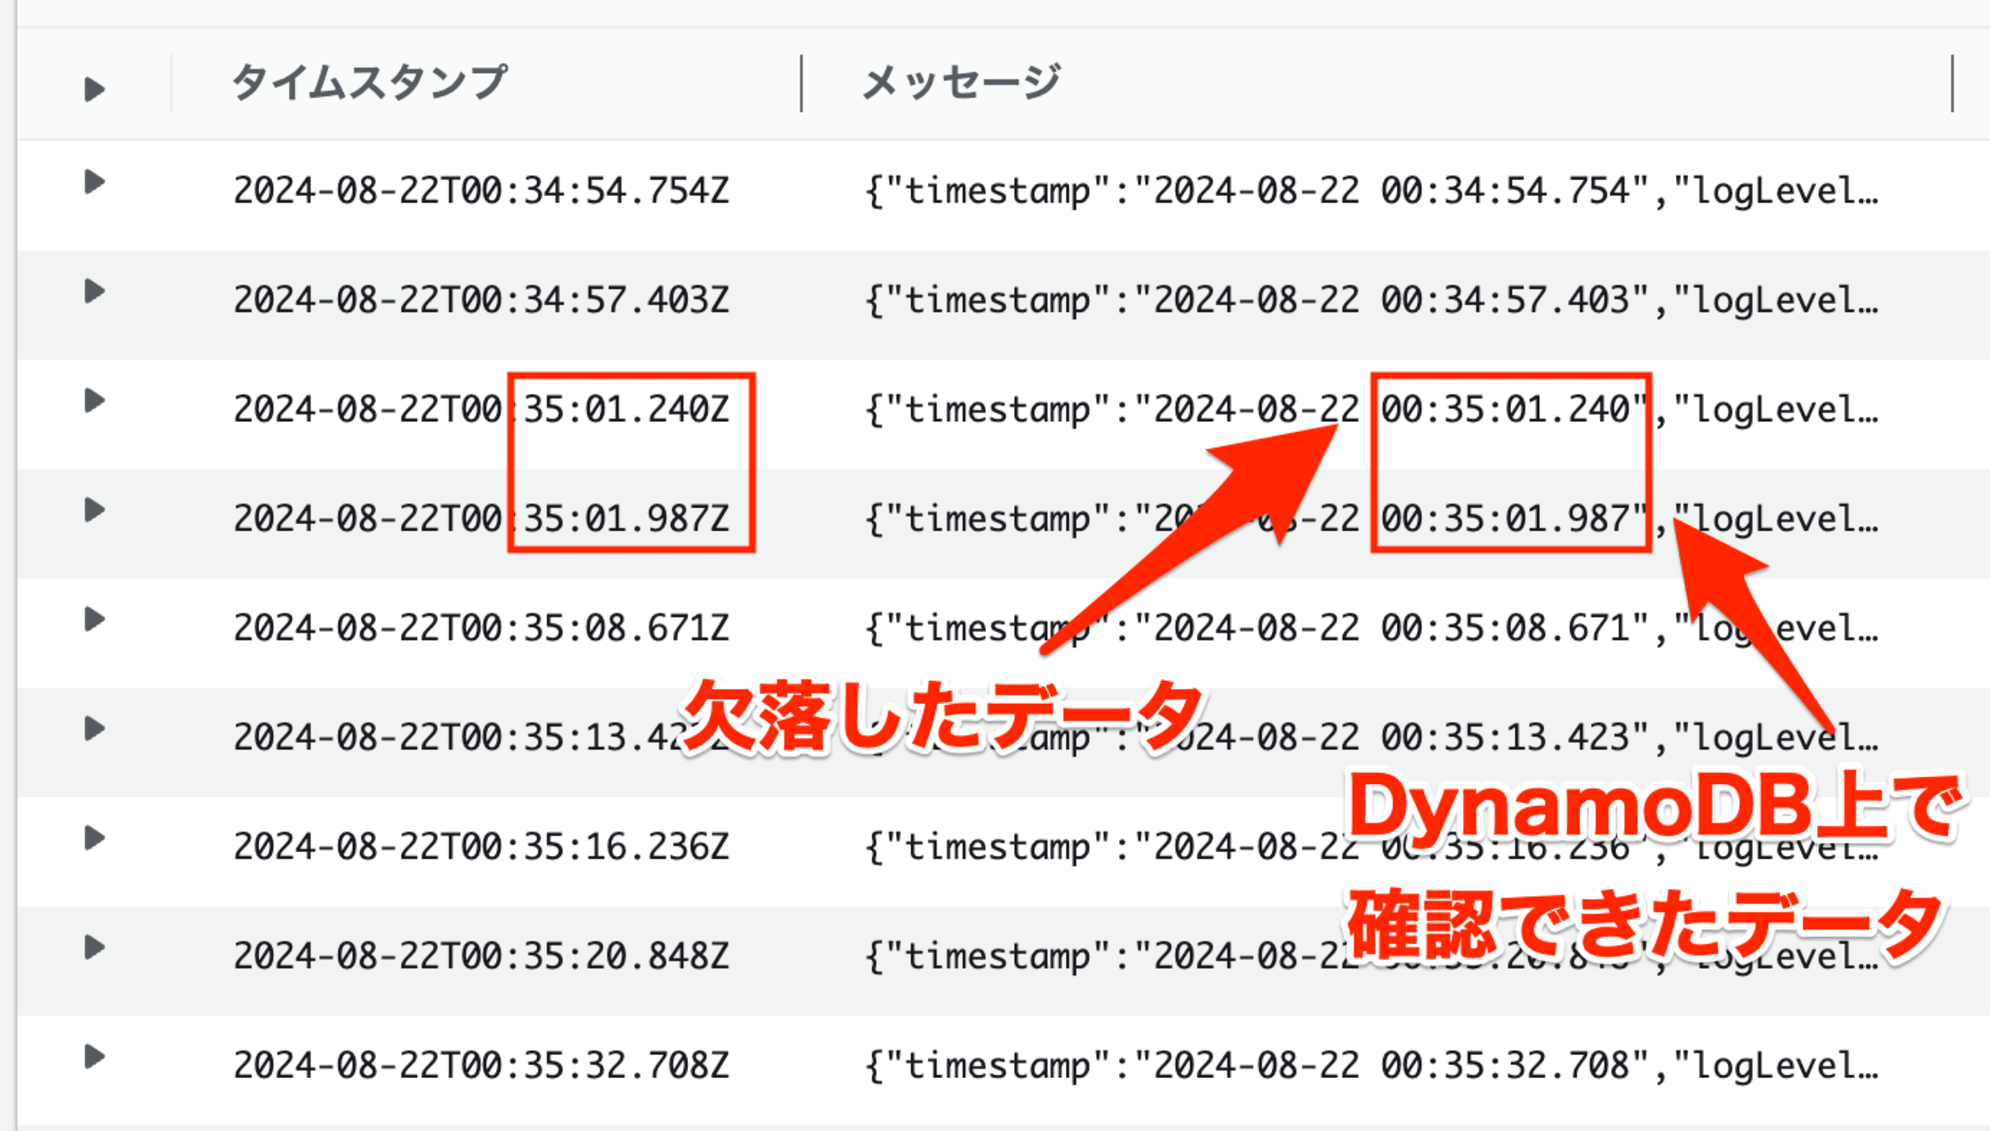The image size is (2000, 1131).
Task: Expand the 00:35:32.708Z log row
Action: 94,1057
